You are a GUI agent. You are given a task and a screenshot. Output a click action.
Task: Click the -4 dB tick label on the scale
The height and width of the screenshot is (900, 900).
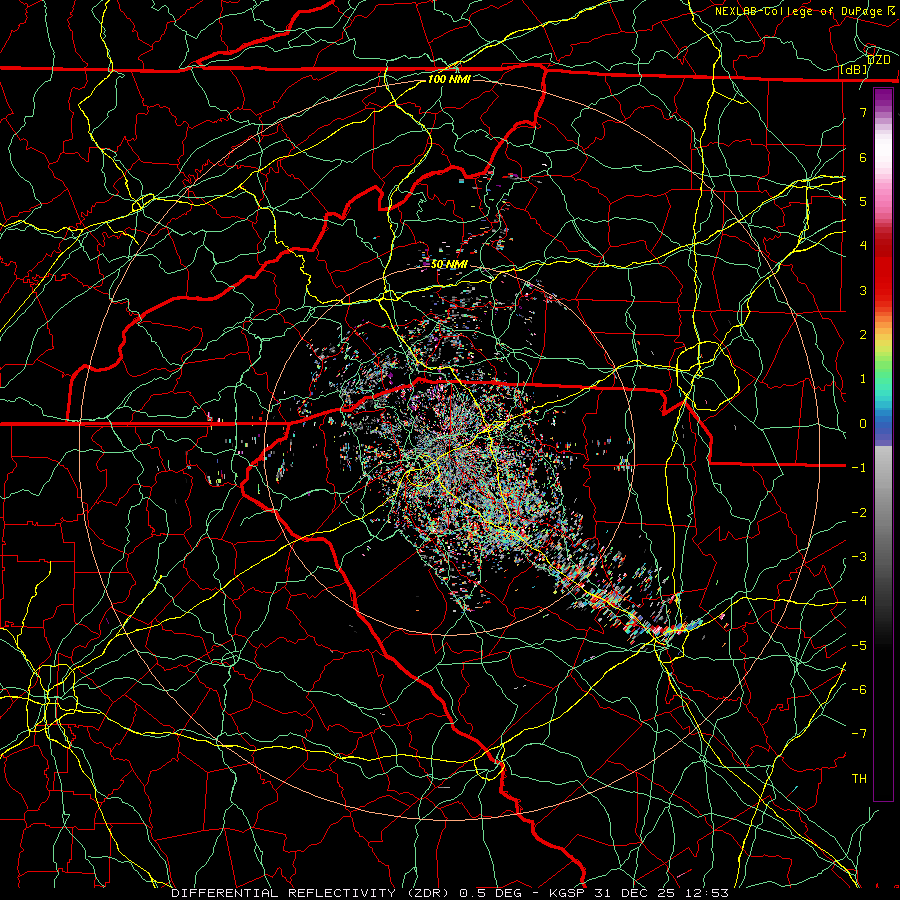[859, 601]
